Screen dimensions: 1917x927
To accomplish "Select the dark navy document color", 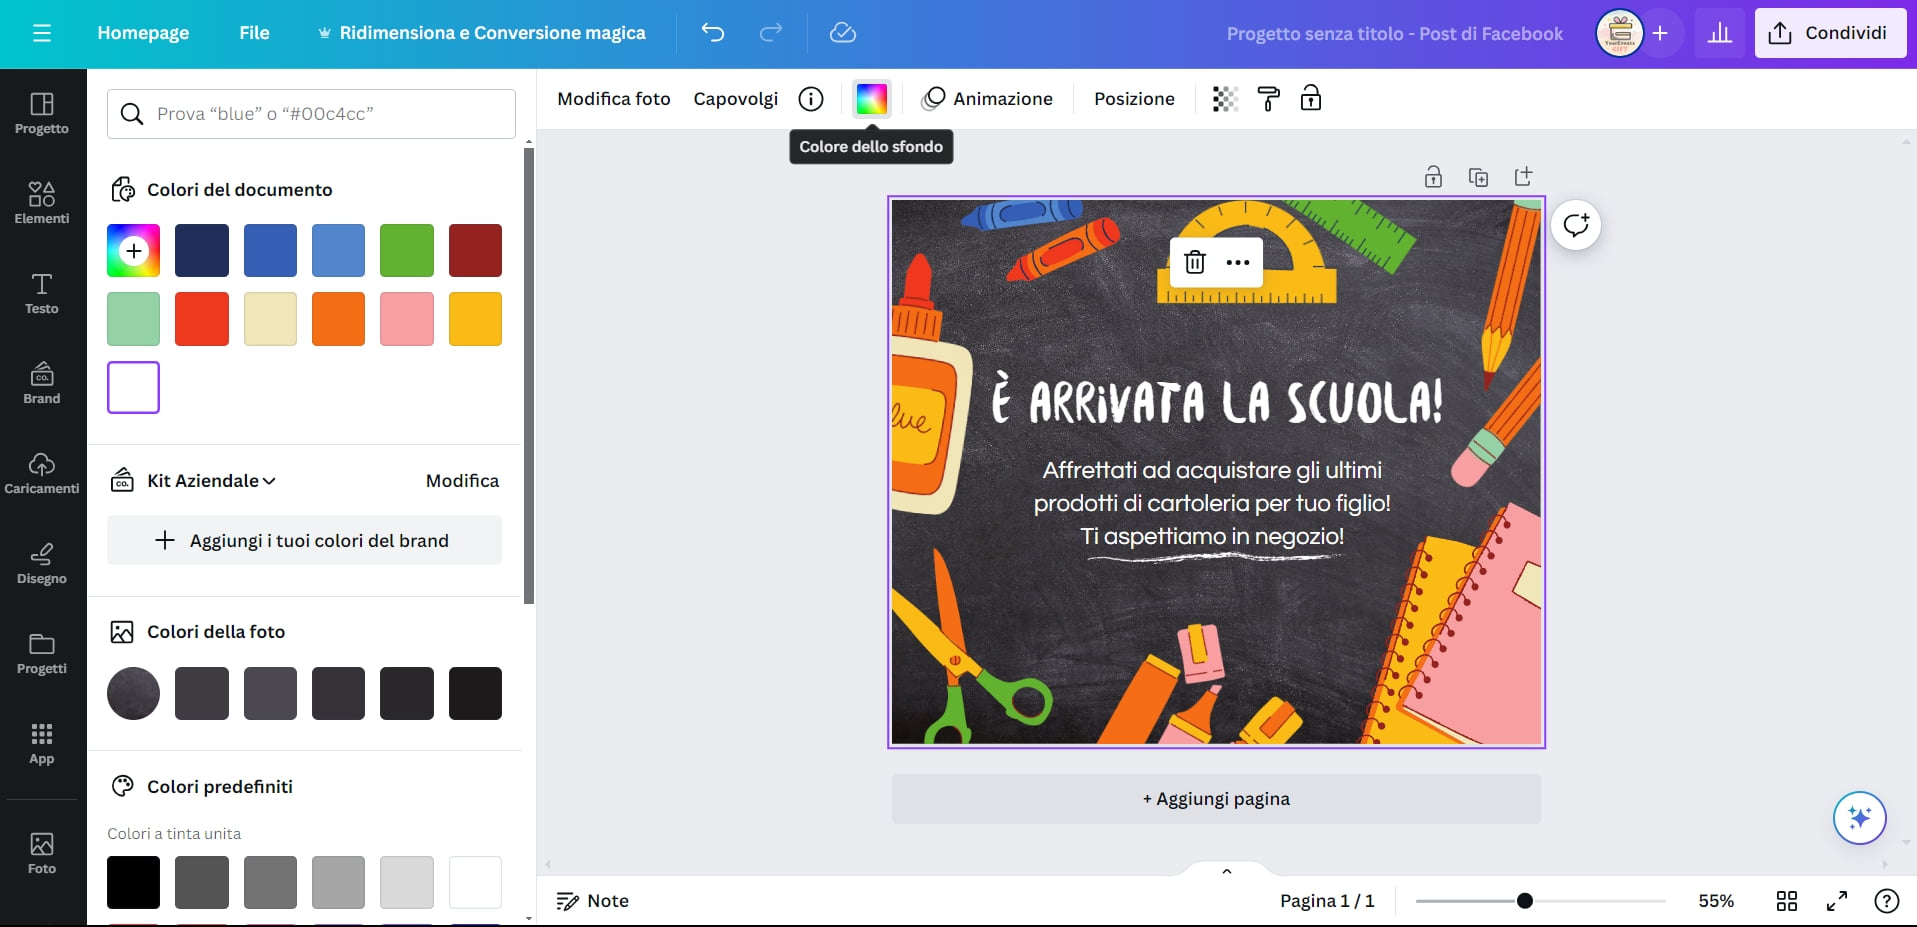I will coord(202,250).
